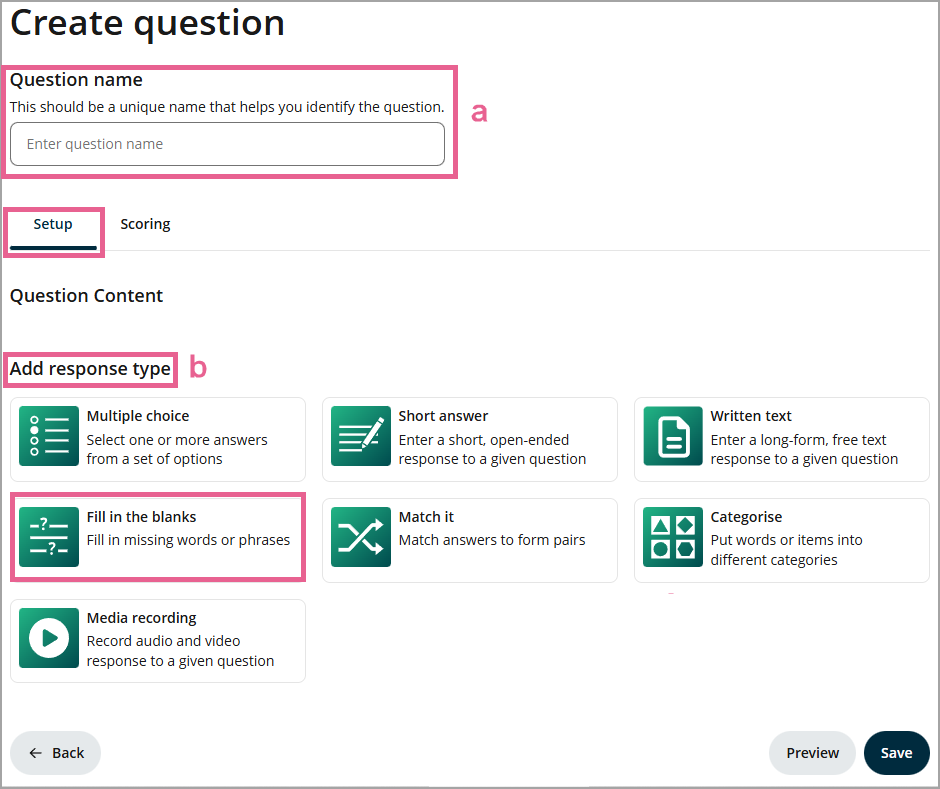Click the Multiple choice list icon
This screenshot has width=940, height=789.
point(49,437)
